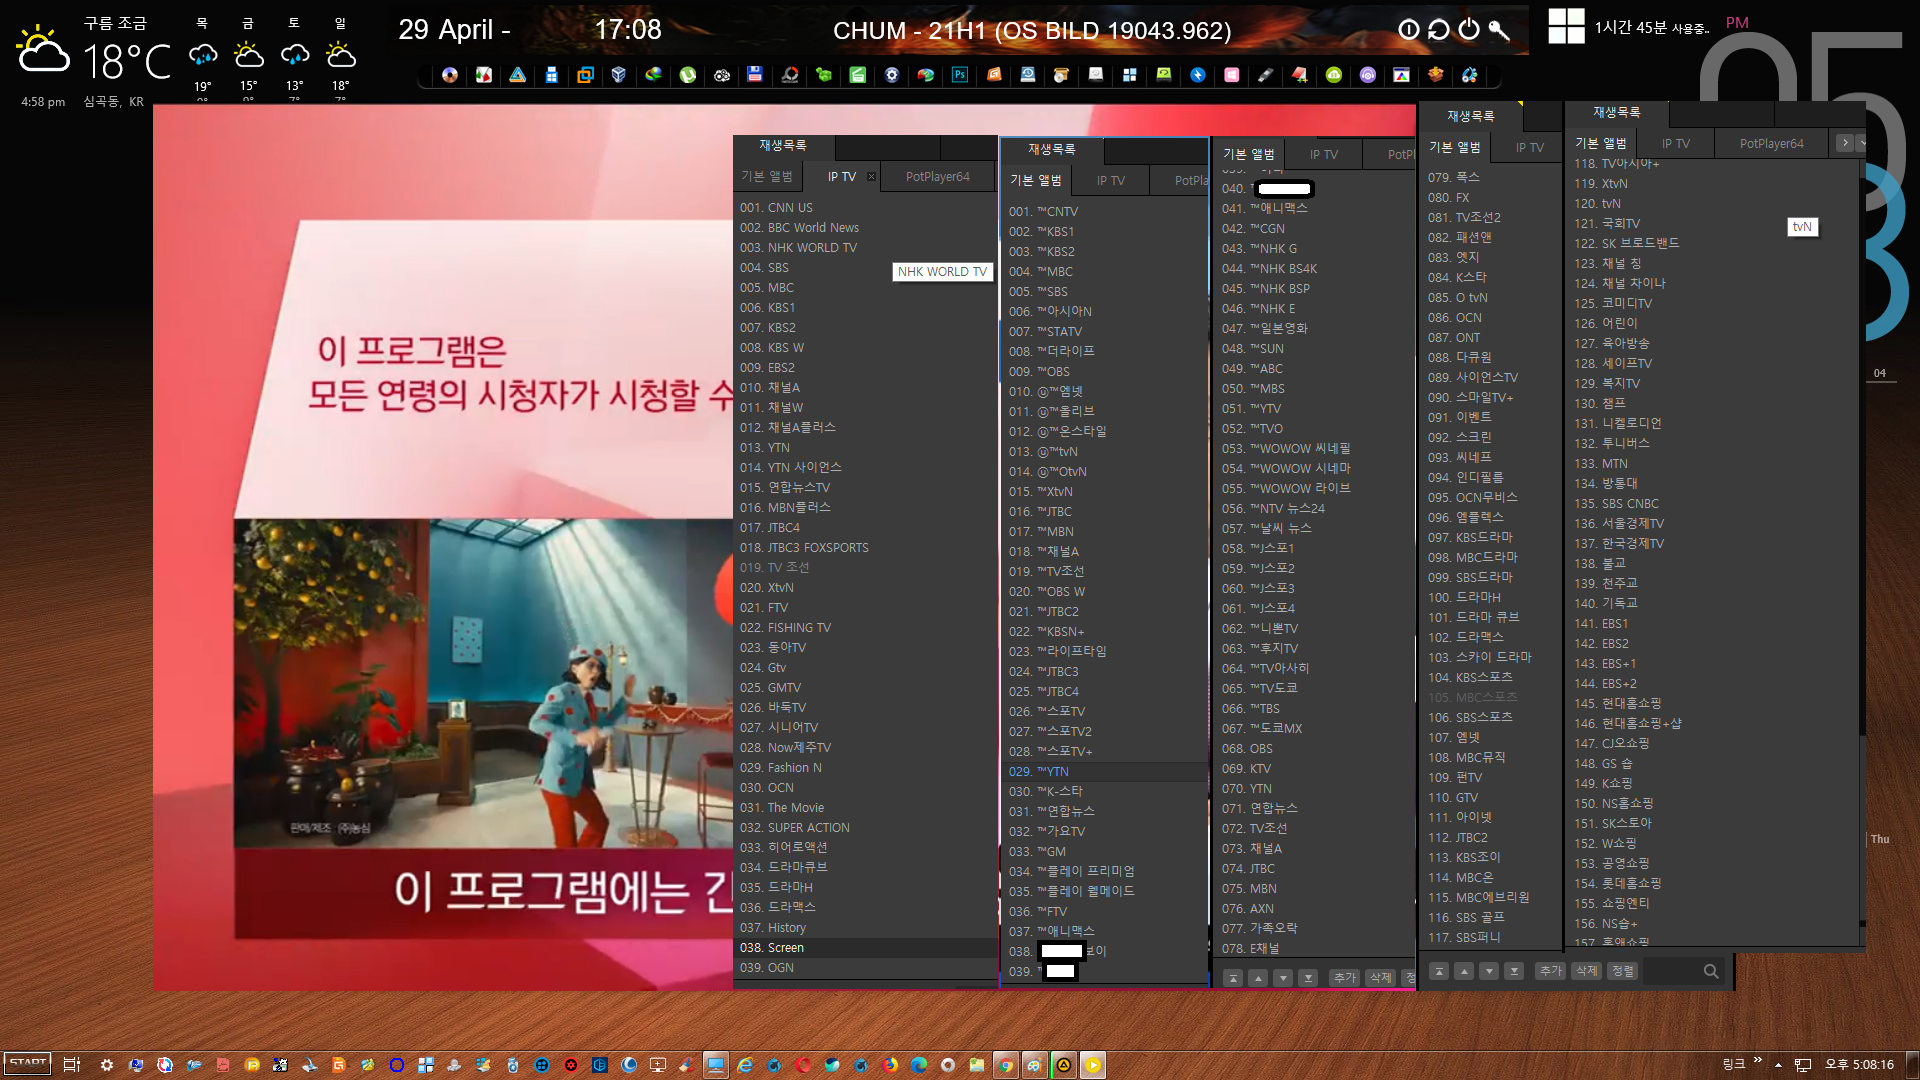Image resolution: width=1920 pixels, height=1080 pixels.
Task: Click 추가 button in third playlist
Action: coord(1345,978)
